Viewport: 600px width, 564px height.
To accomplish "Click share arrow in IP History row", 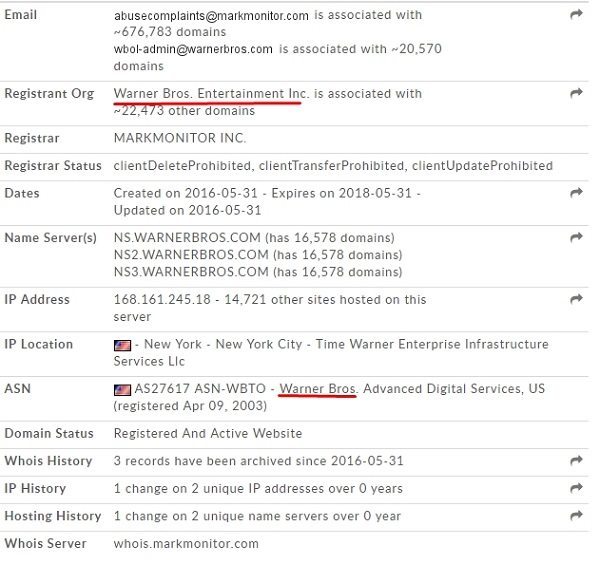I will pos(576,488).
